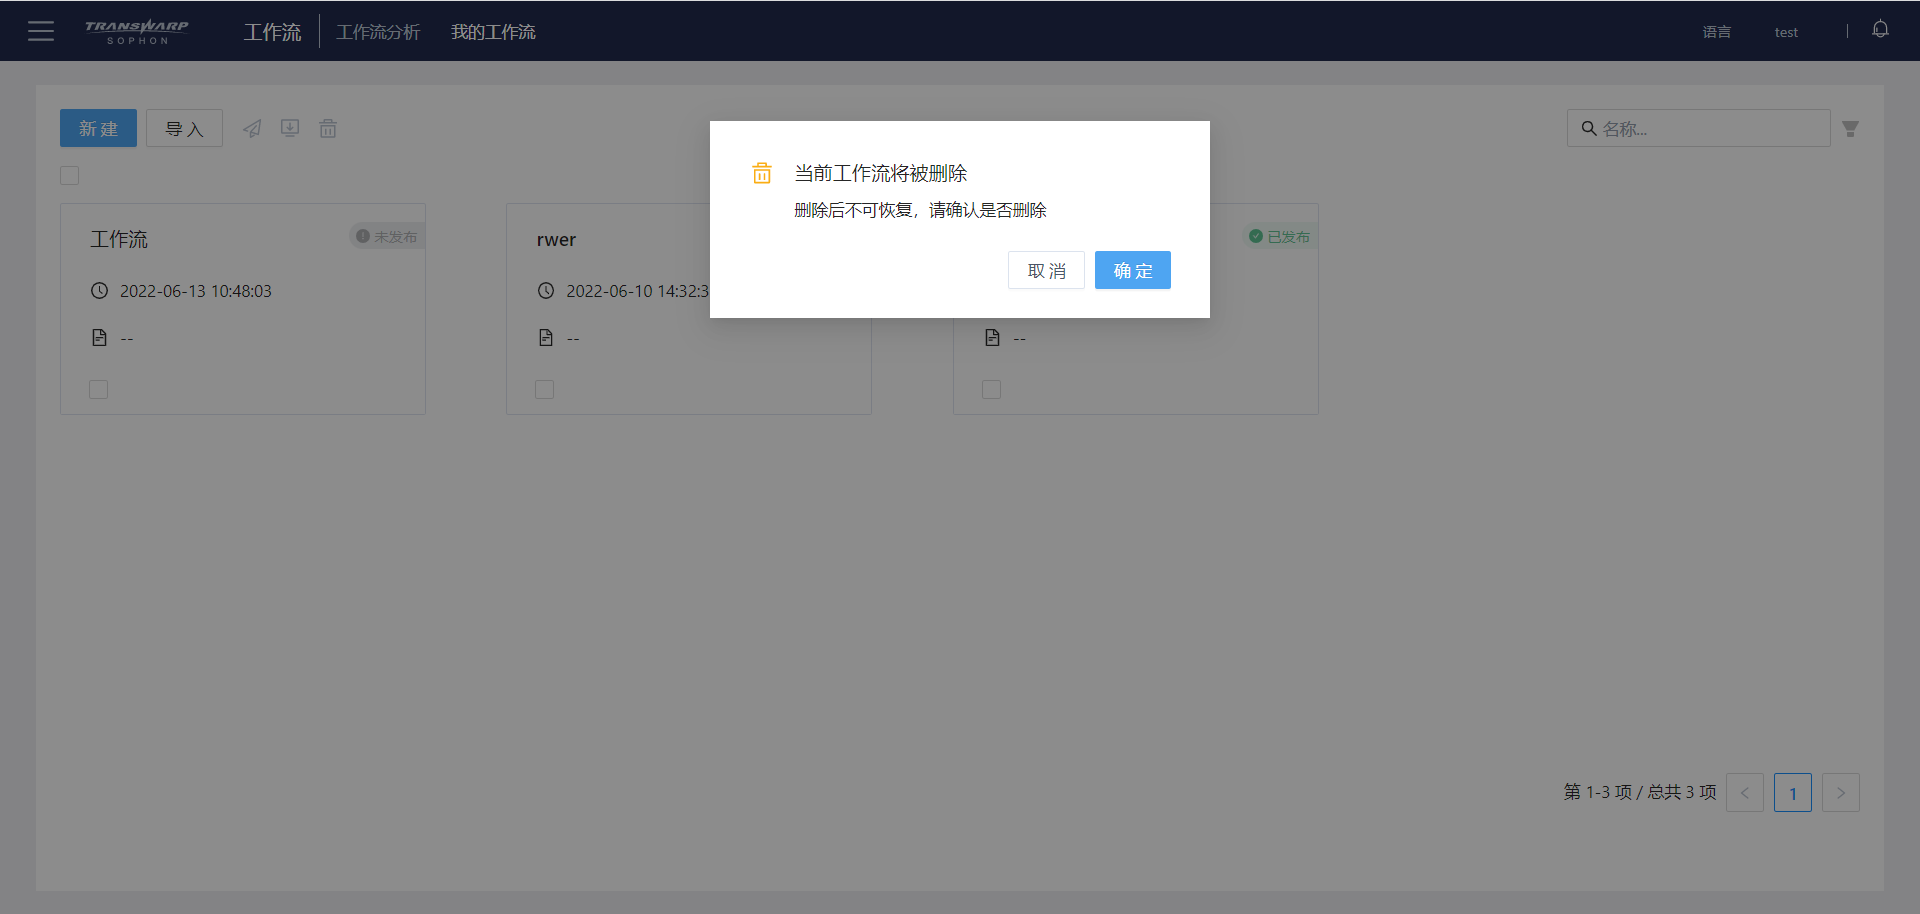Cancel deletion with 取消 button
Image resolution: width=1920 pixels, height=914 pixels.
[1046, 270]
